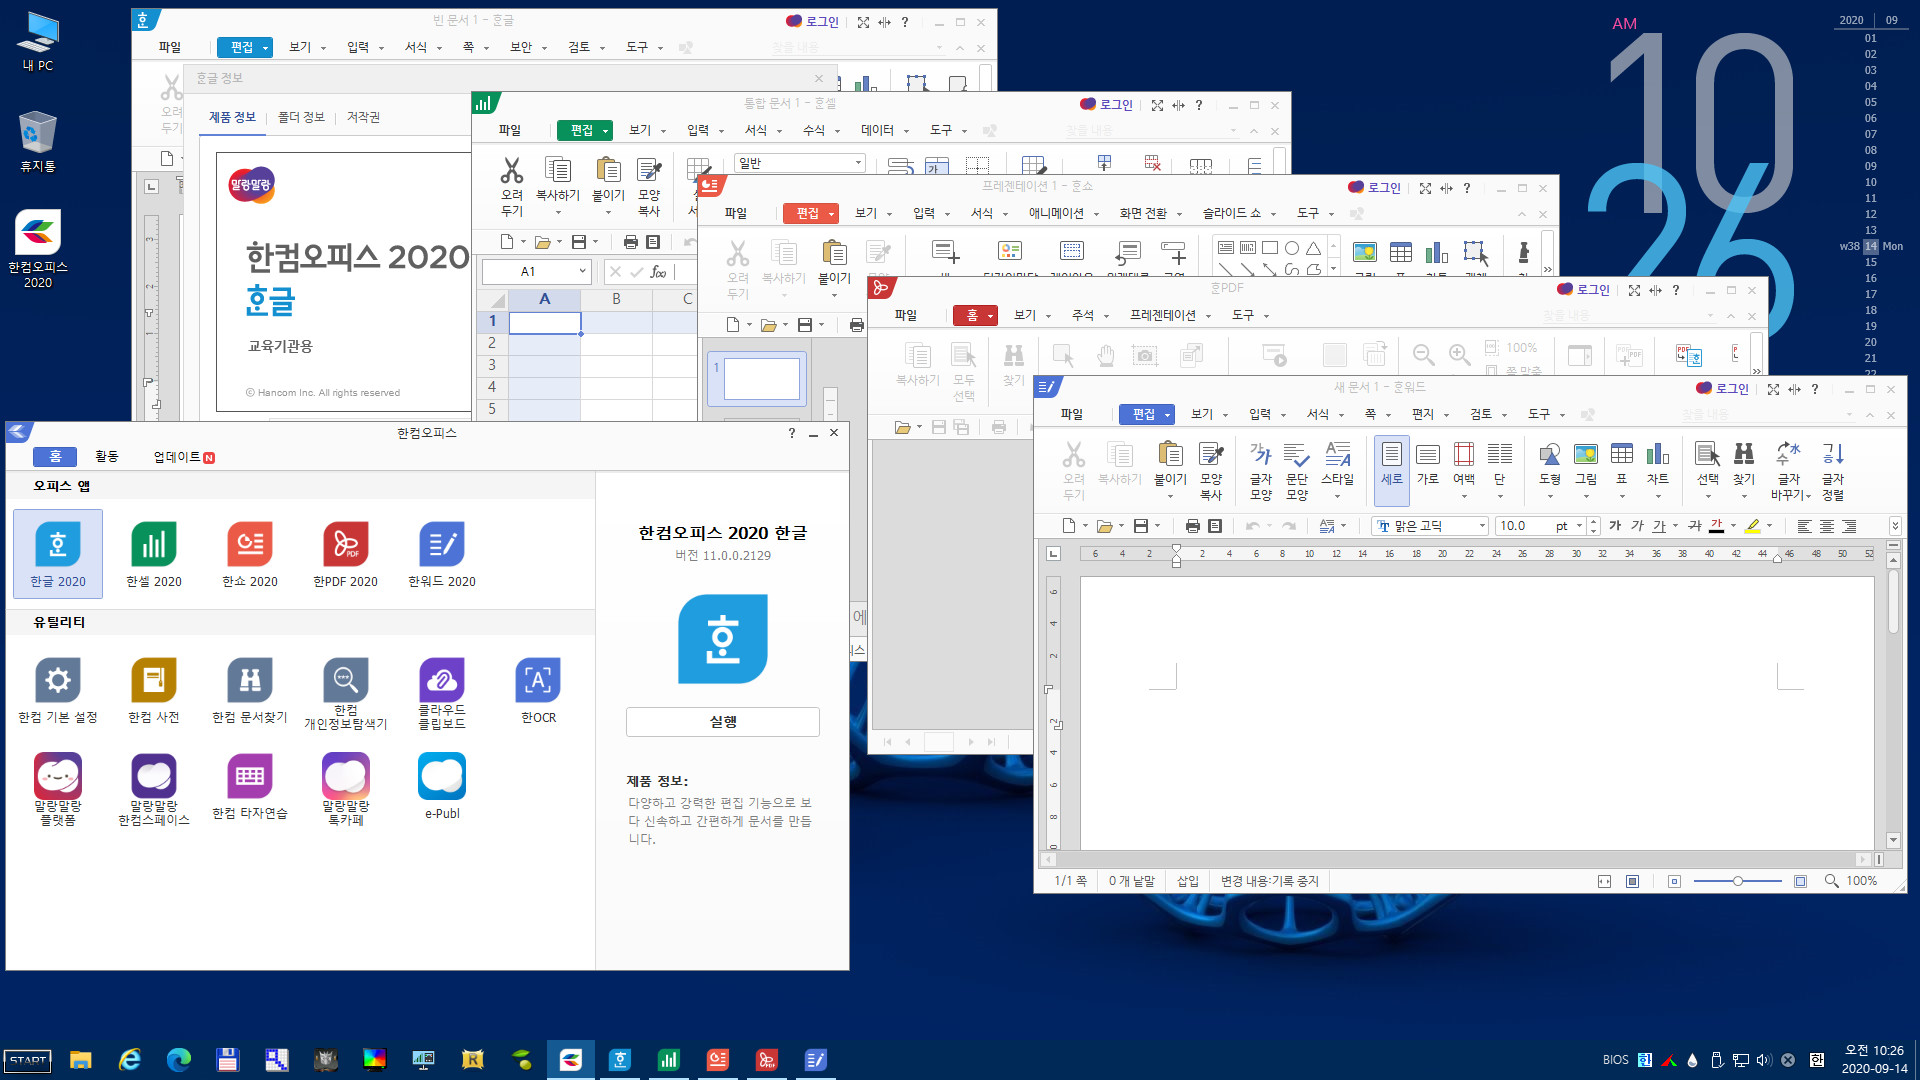Image resolution: width=1920 pixels, height=1080 pixels.
Task: Open 검토 menu in 한워드 window
Action: coord(1481,414)
